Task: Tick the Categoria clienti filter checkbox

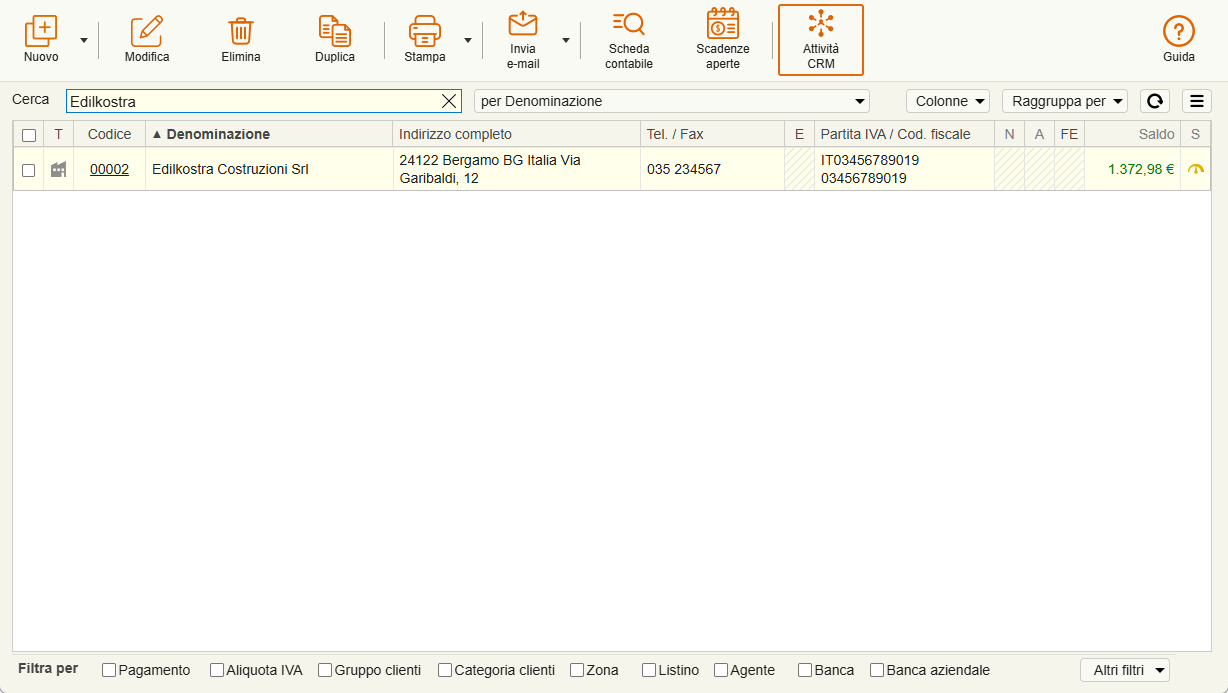Action: (445, 670)
